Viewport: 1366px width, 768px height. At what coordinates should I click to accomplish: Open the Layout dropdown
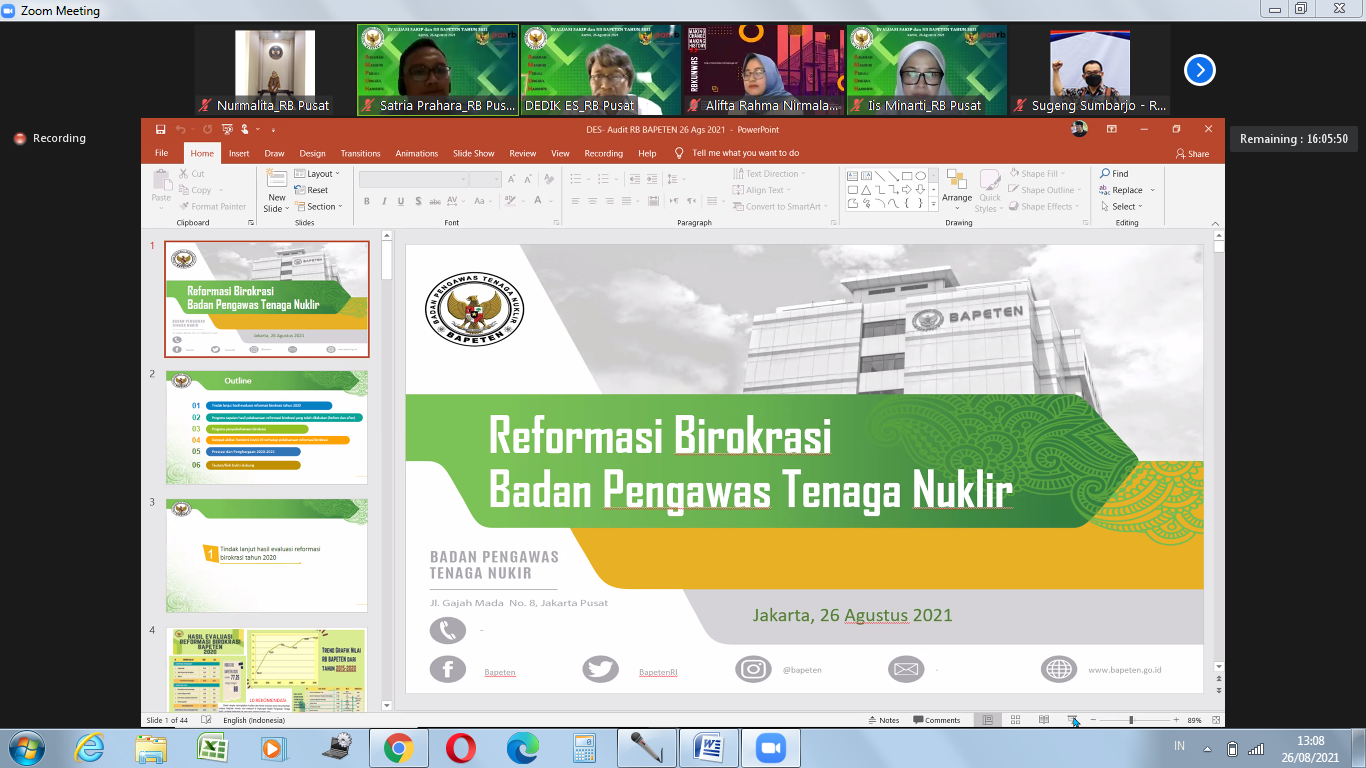tap(317, 174)
